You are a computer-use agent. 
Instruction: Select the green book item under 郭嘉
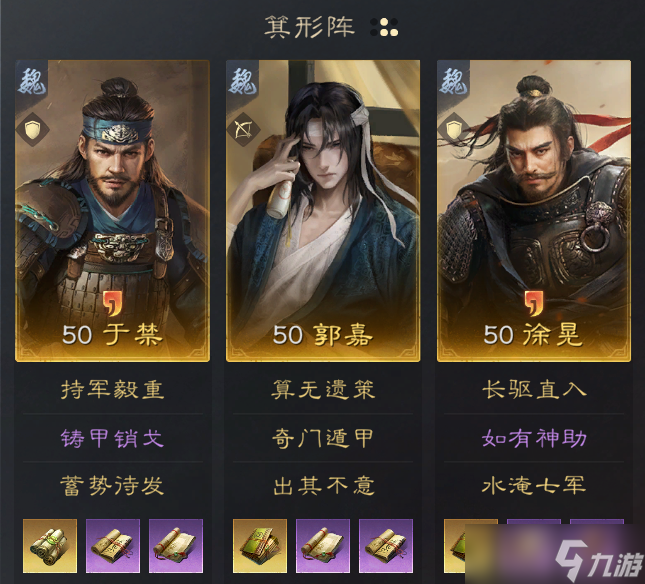point(260,546)
